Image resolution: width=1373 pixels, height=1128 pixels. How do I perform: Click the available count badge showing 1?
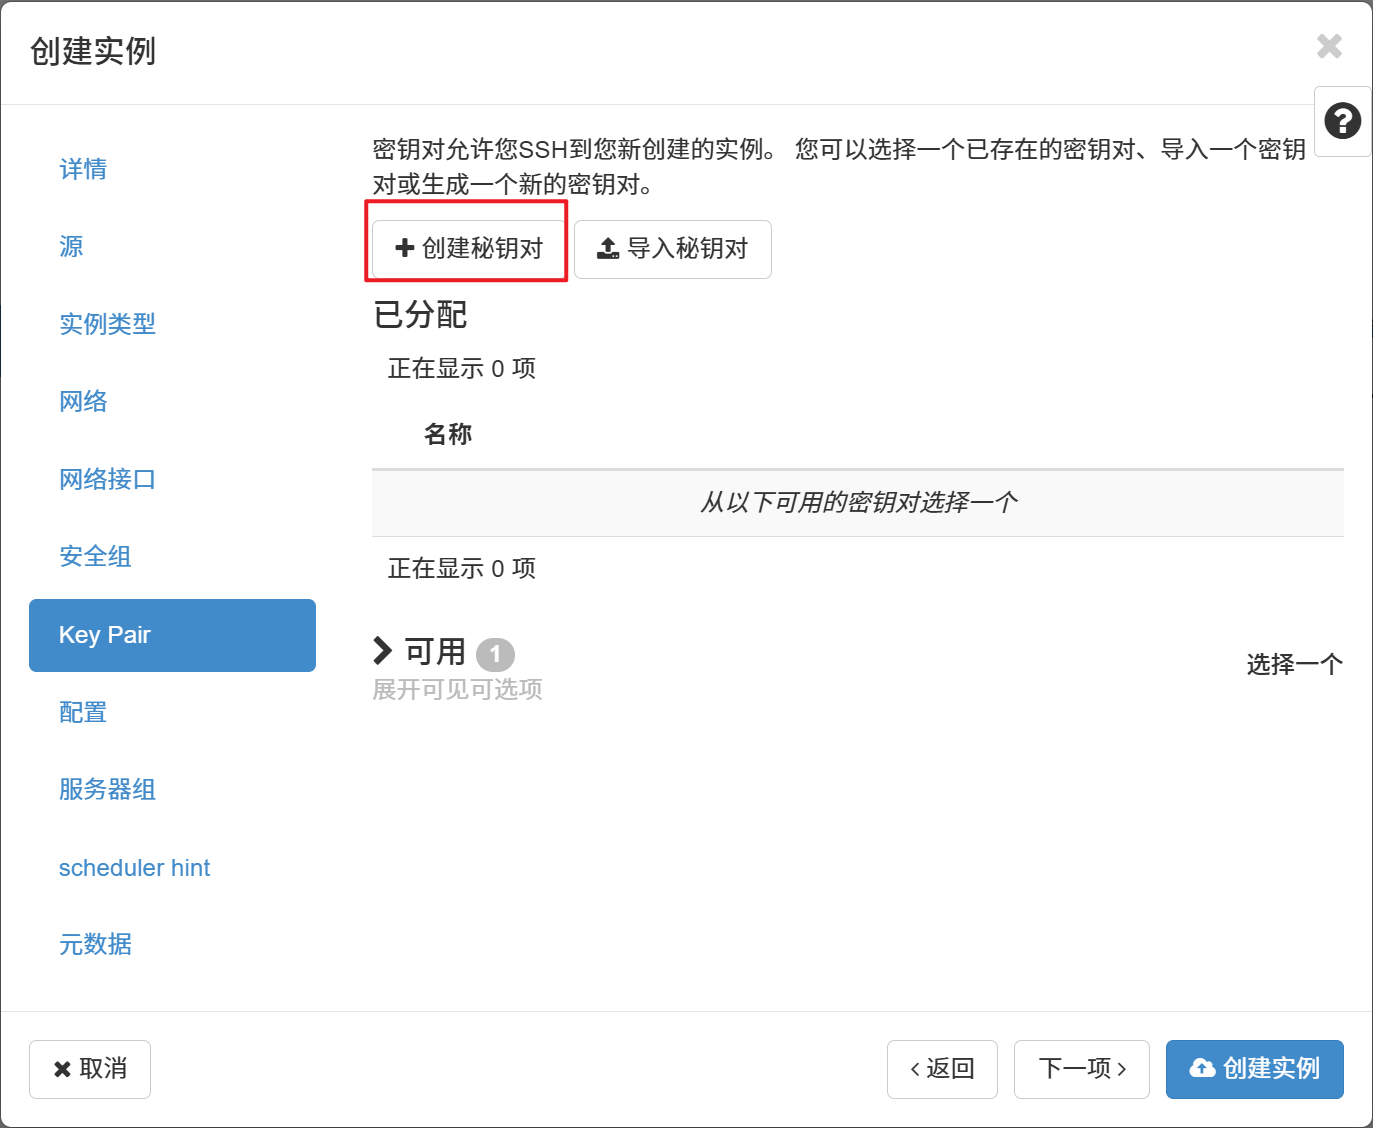pos(495,654)
